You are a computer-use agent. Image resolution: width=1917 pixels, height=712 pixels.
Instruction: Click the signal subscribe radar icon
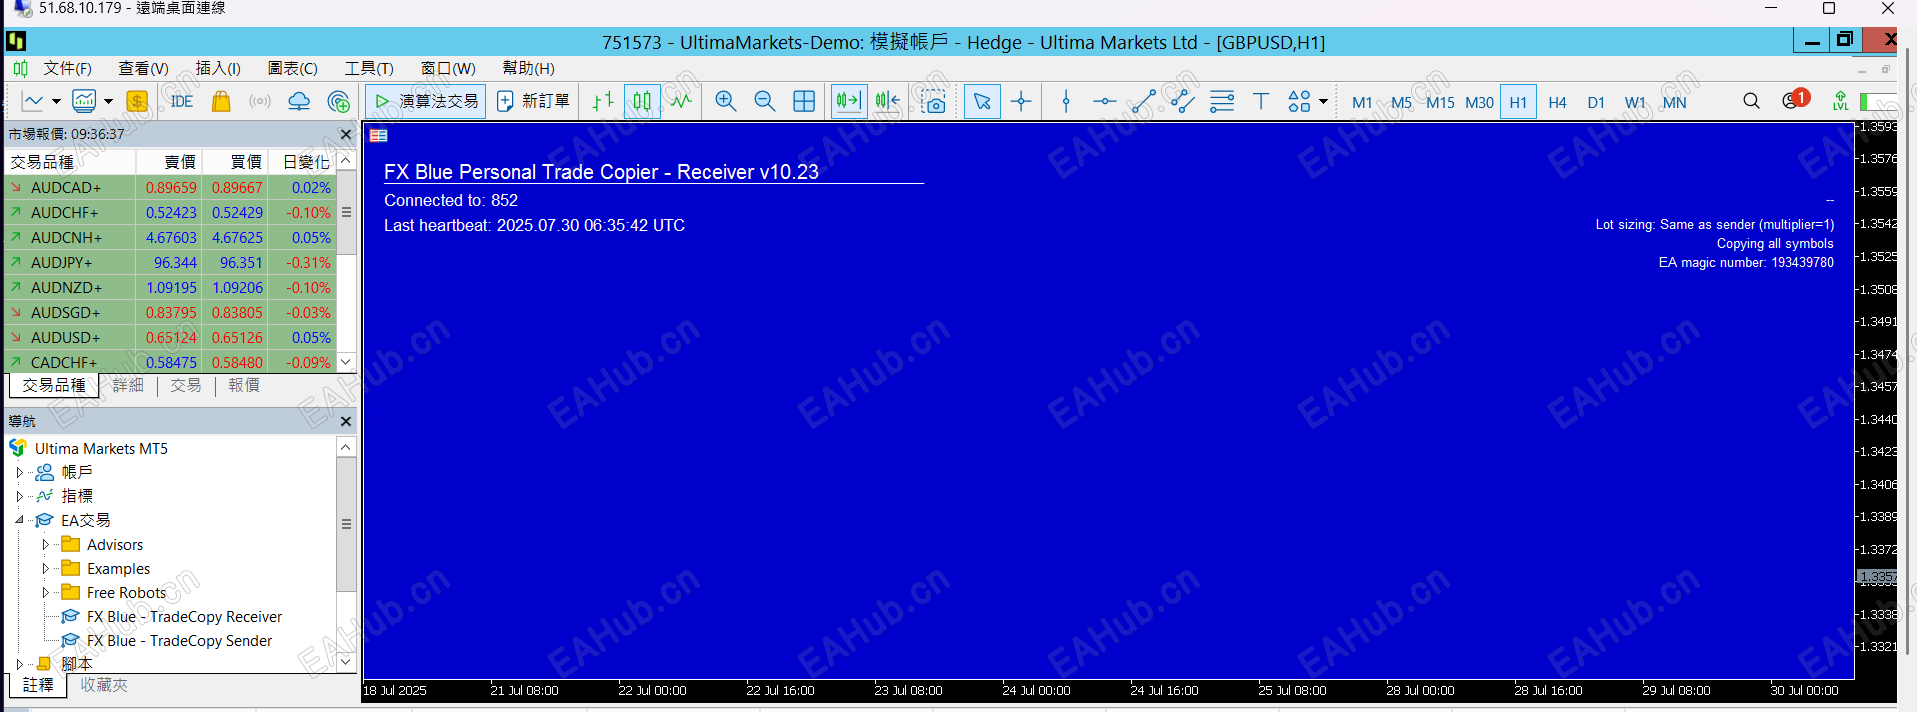339,101
